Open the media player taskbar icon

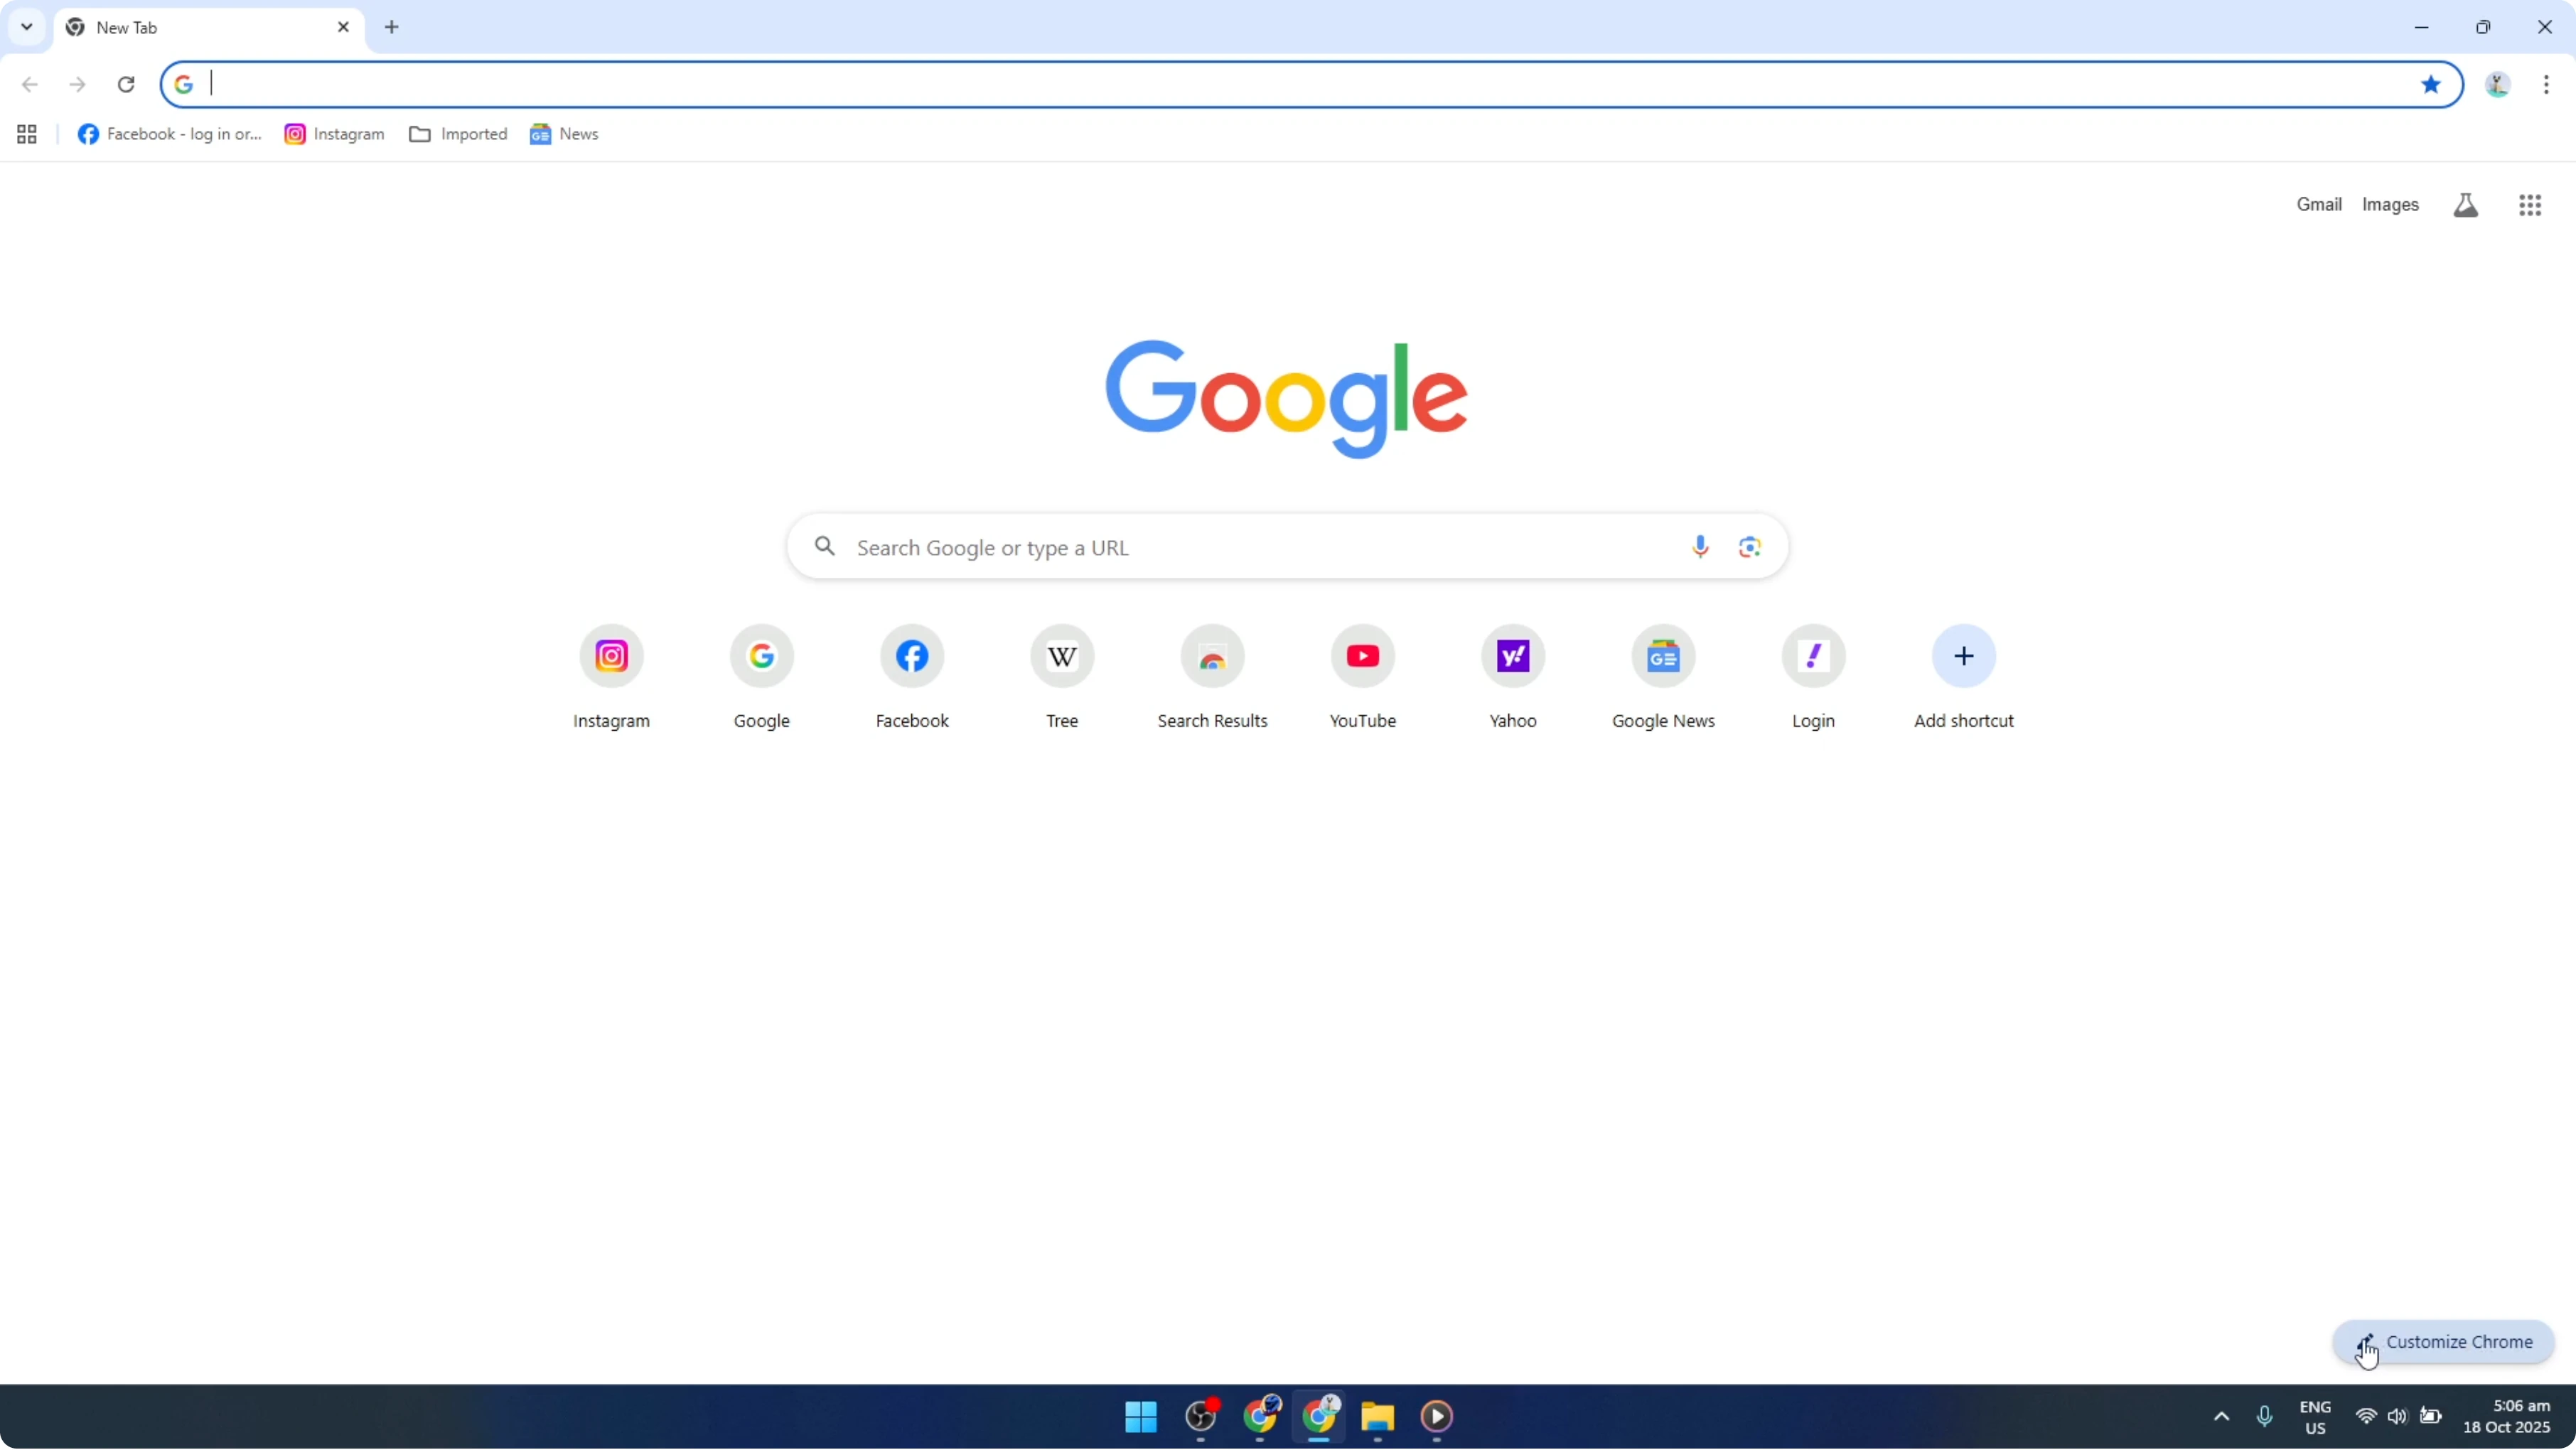[x=1437, y=1417]
